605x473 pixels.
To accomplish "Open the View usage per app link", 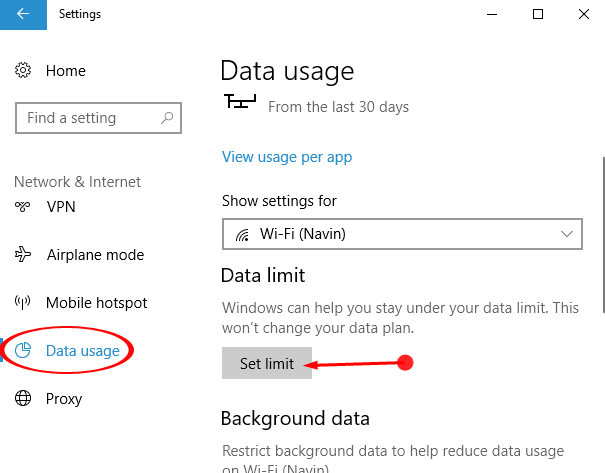I will tap(287, 157).
